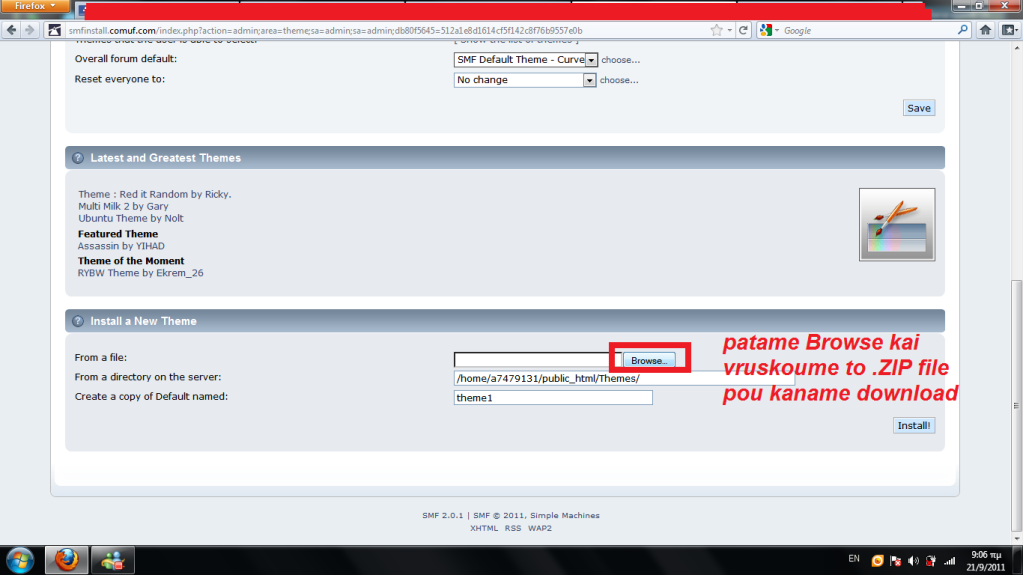Expand the Reset everyone to dropdown
Screen dimensions: 1023x575
pyautogui.click(x=590, y=80)
